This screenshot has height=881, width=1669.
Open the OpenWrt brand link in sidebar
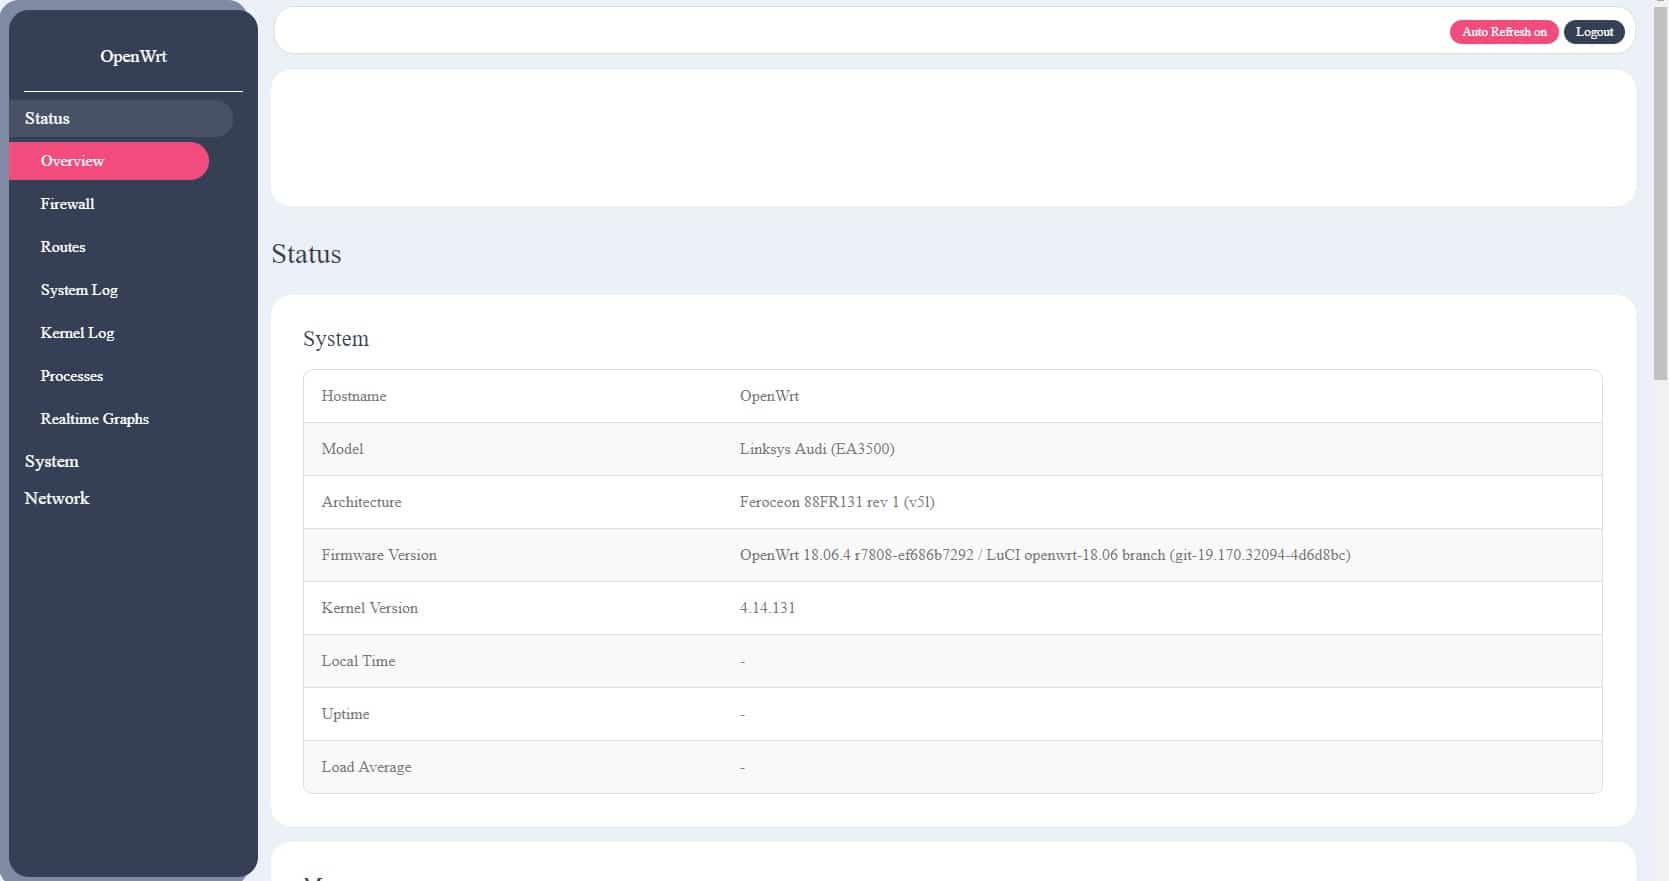pyautogui.click(x=133, y=56)
